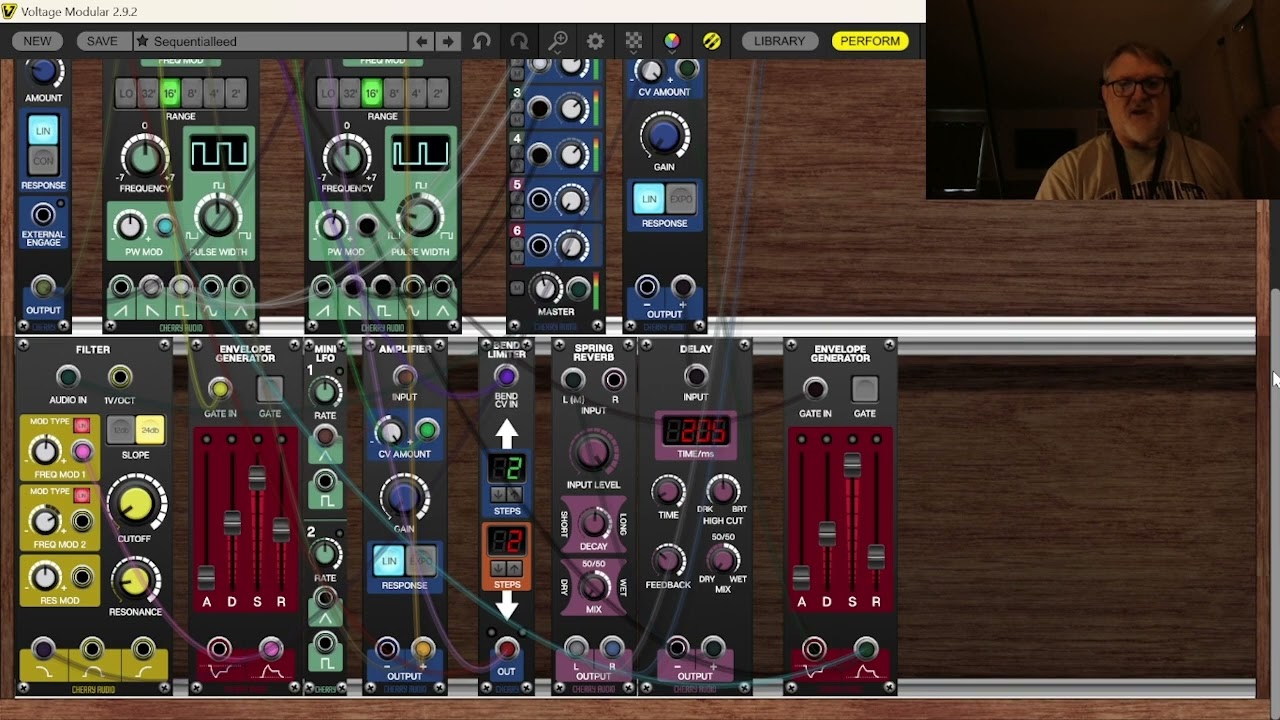Click the Filter bandpass output jack

tap(92, 649)
